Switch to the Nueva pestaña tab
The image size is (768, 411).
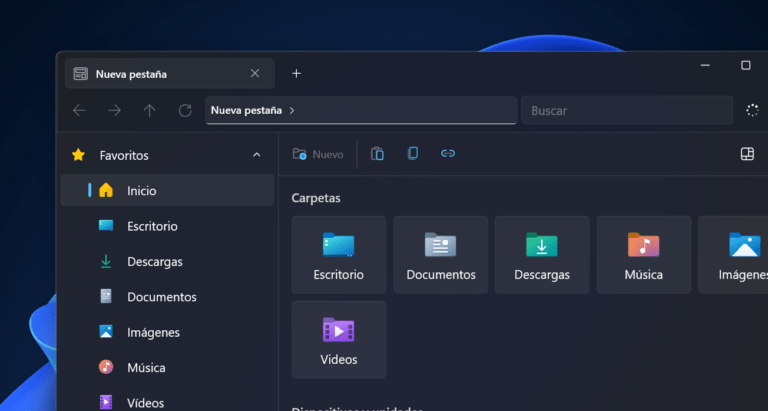click(169, 73)
